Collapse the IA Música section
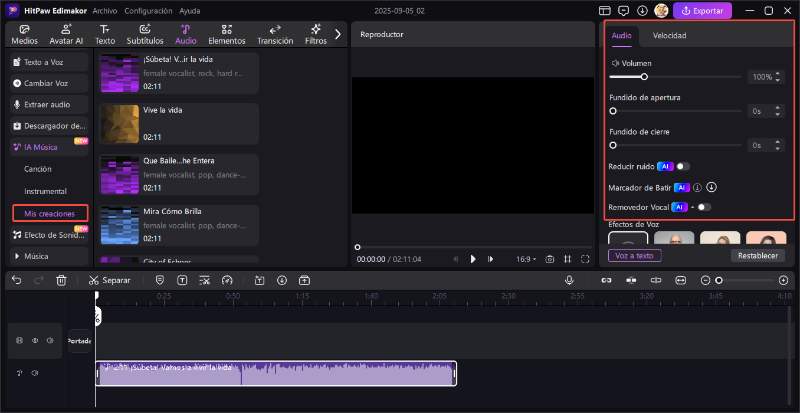800x413 pixels. 49,147
